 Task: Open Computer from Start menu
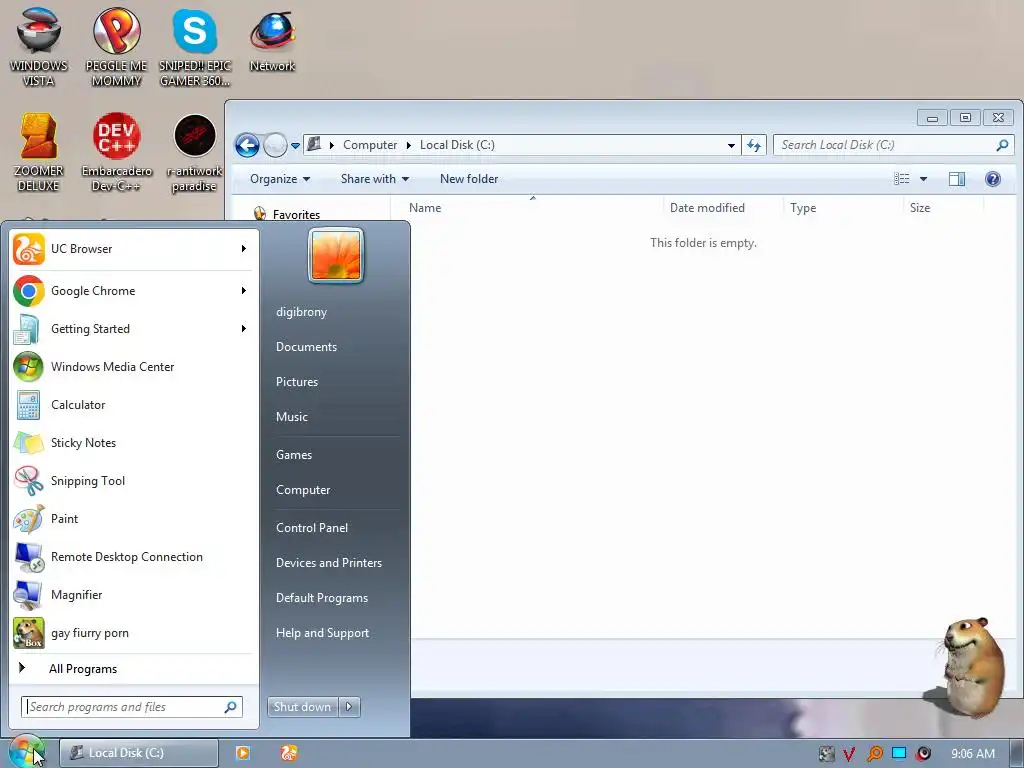click(303, 490)
